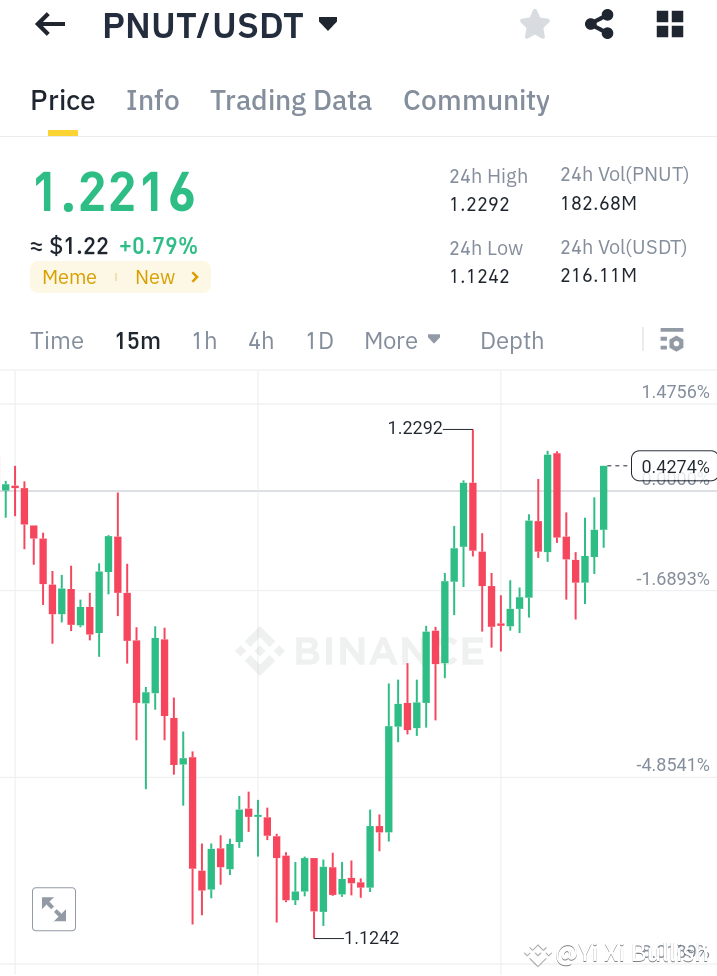Screen dimensions: 717x976
Task: Select the 15m interval
Action: [x=137, y=341]
